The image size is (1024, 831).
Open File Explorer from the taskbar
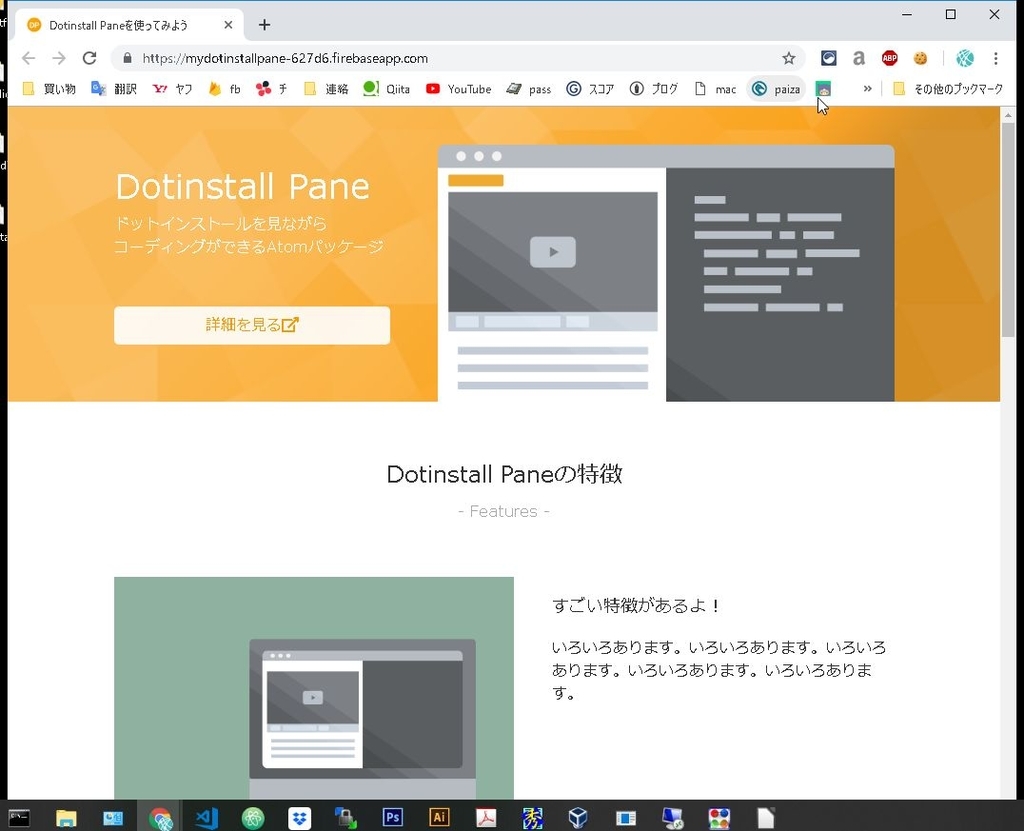[x=66, y=817]
